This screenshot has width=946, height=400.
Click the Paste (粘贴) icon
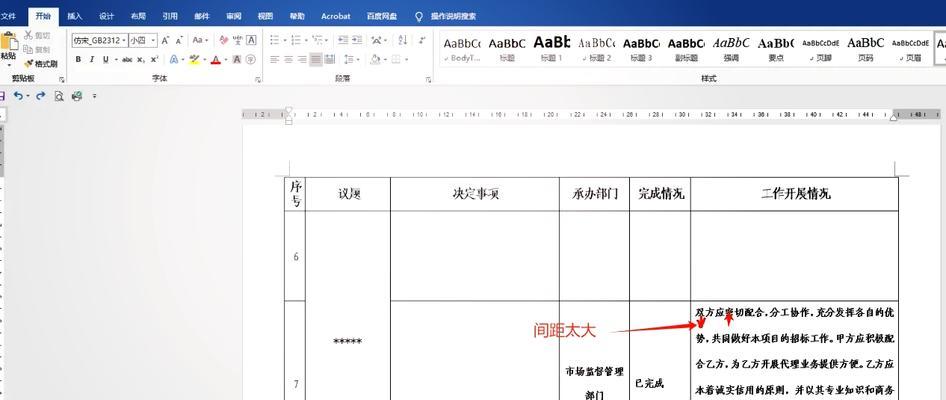click(8, 42)
